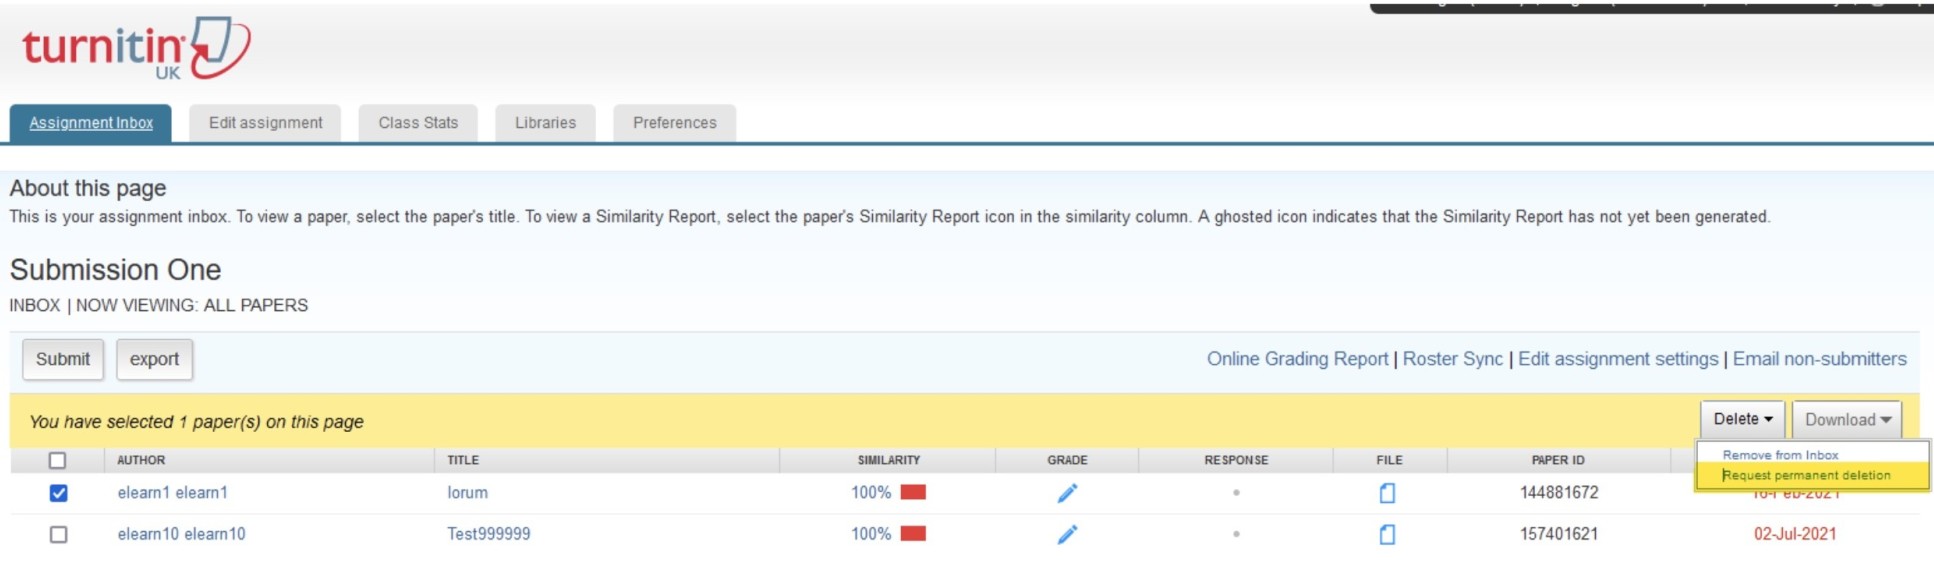Collapse the Delete dropdown button
Image resolution: width=1934 pixels, height=564 pixels.
point(1742,420)
